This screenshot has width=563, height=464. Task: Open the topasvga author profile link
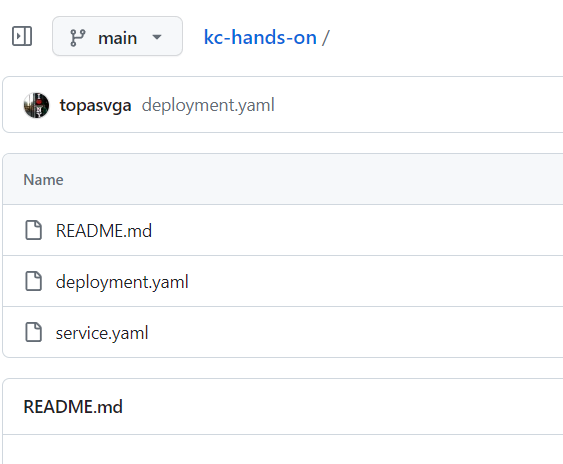click(96, 105)
